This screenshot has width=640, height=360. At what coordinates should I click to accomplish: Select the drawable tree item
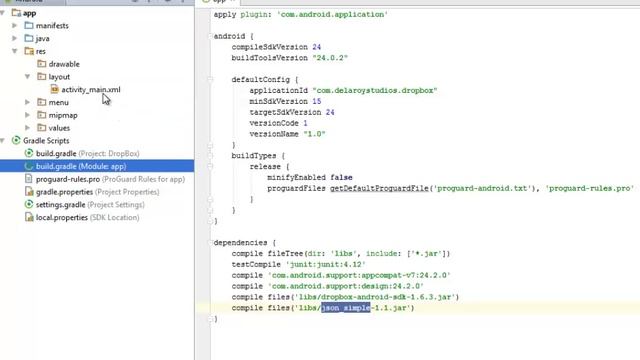coord(64,64)
